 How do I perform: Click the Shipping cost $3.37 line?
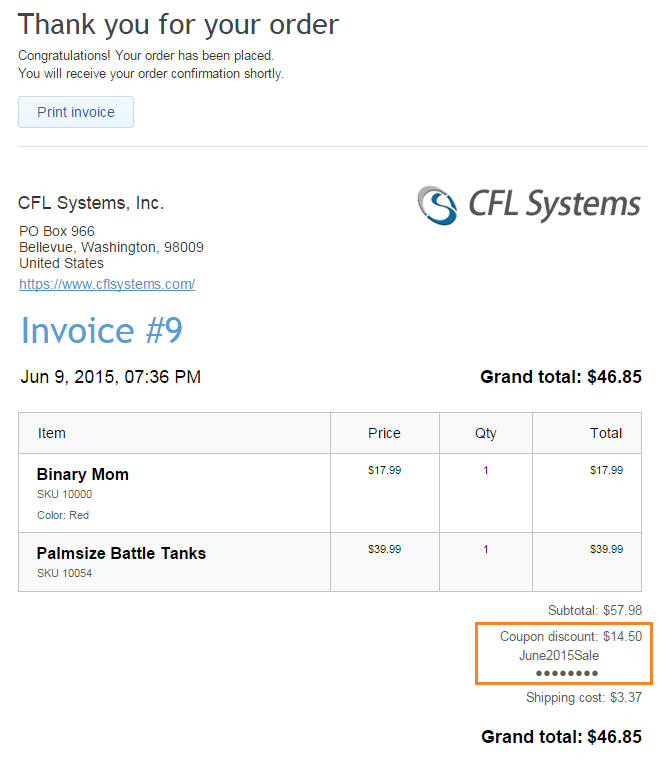584,697
